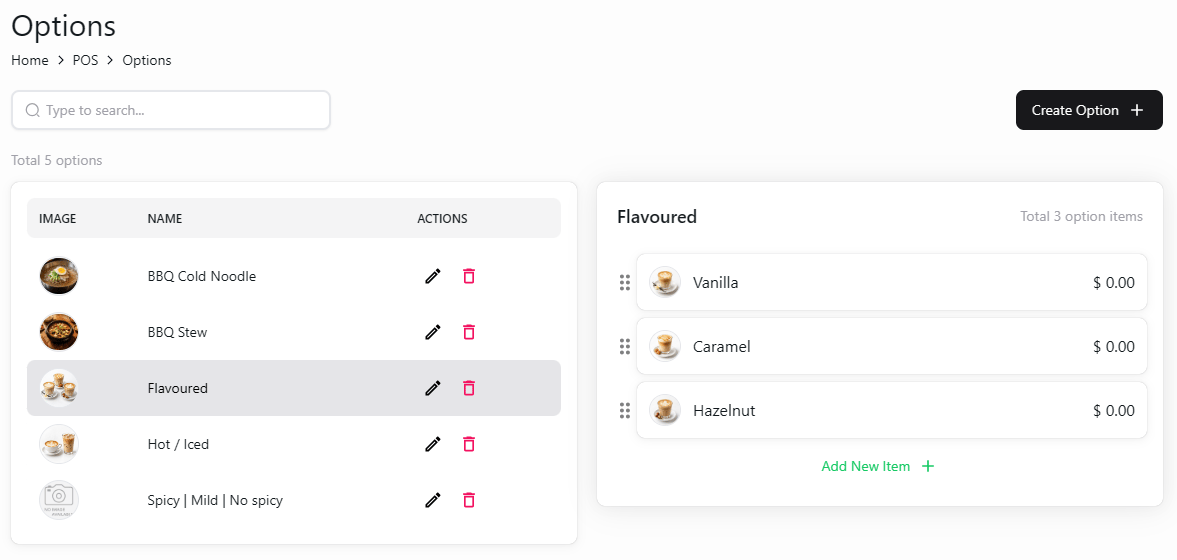Focus the Type to search field
The height and width of the screenshot is (560, 1177).
[x=170, y=110]
